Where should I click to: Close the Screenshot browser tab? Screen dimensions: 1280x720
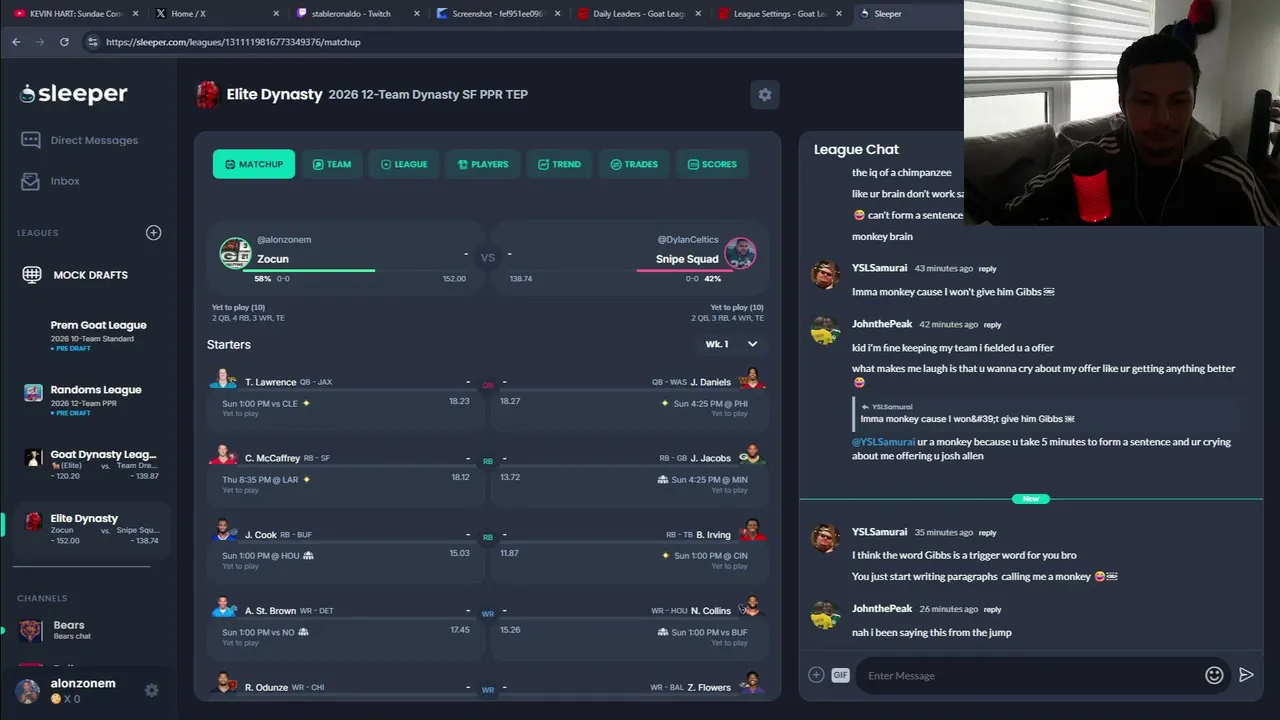pos(557,14)
